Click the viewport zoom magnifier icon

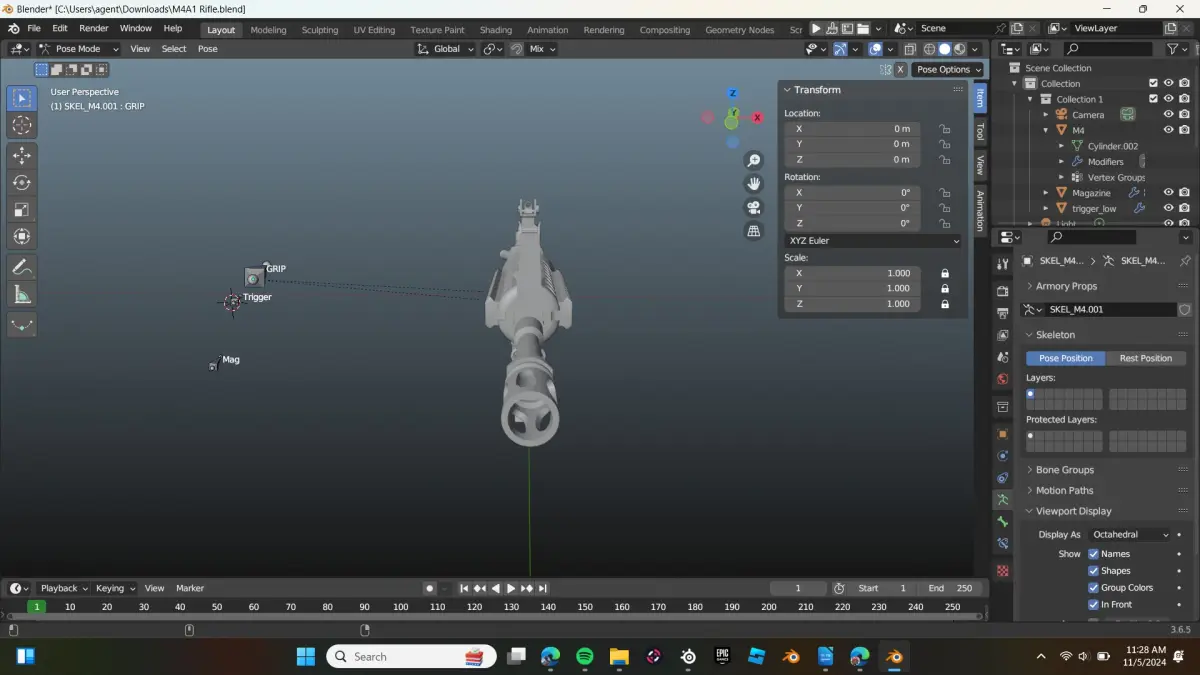(754, 160)
